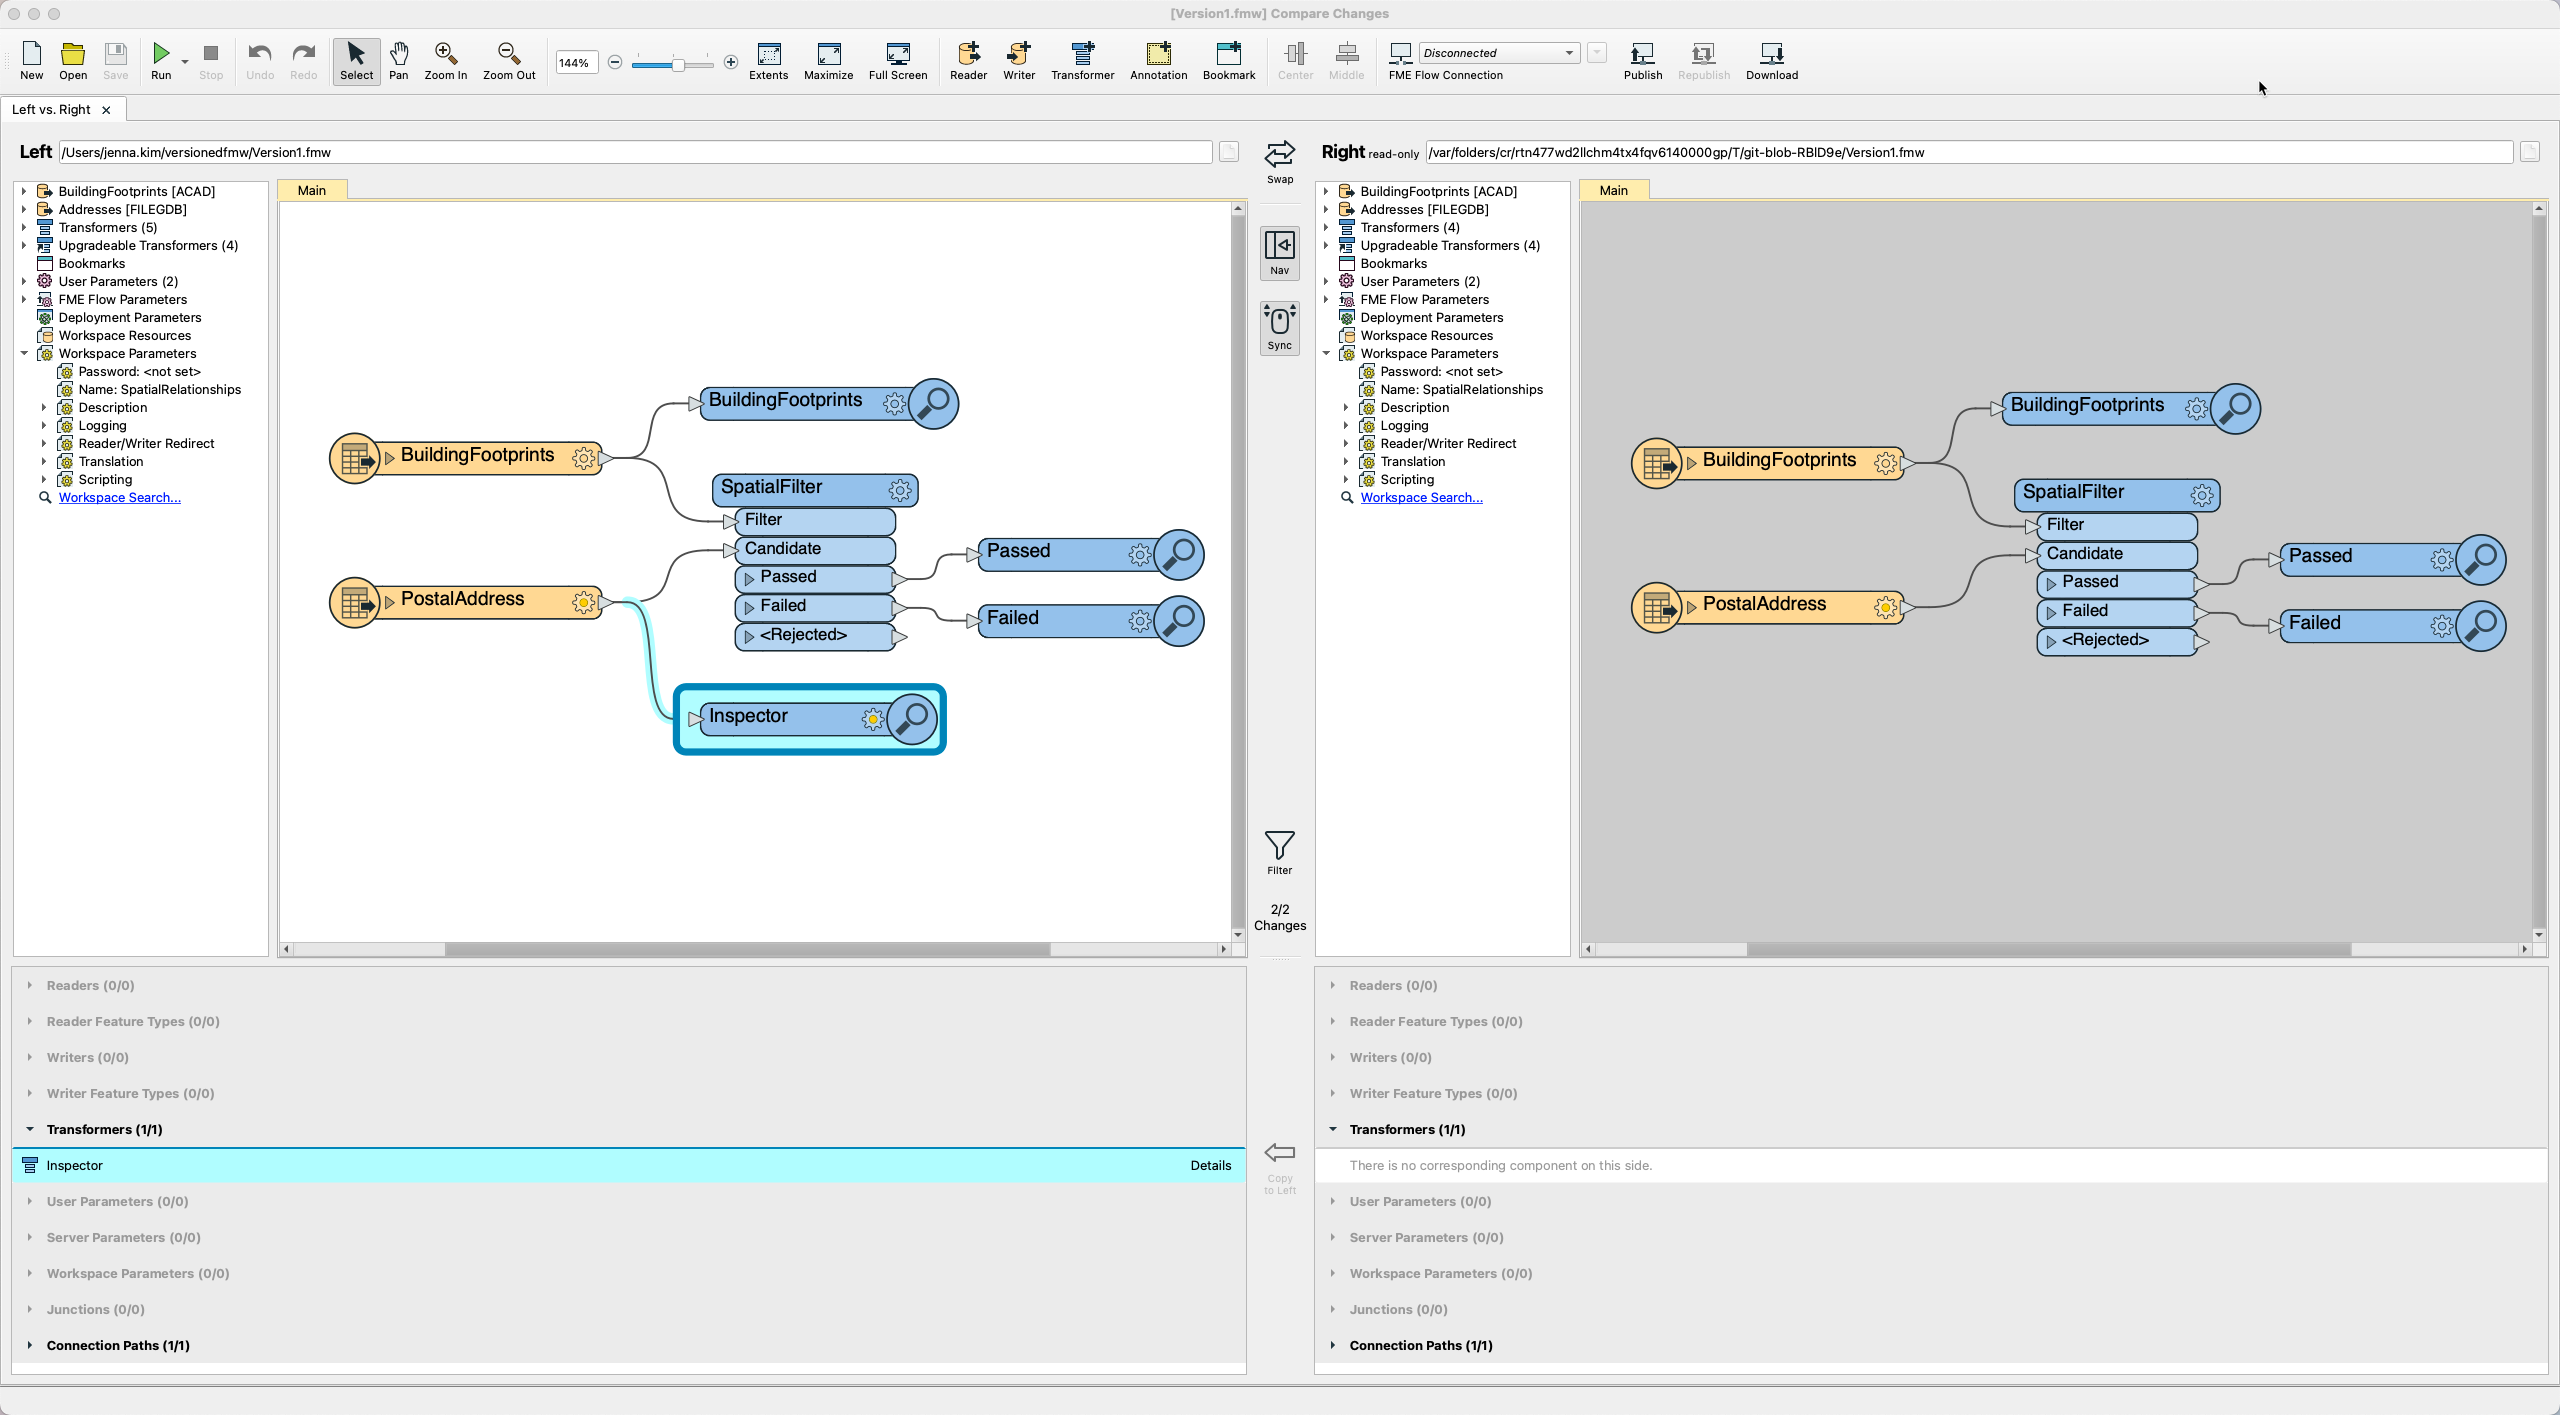2560x1415 pixels.
Task: Click the Failed inspector magnifier on the right canvas
Action: [x=2481, y=626]
